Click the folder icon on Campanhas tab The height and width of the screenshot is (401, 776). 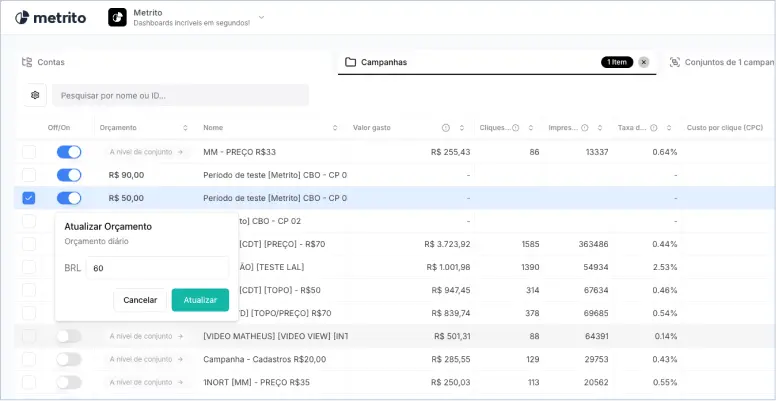click(350, 62)
